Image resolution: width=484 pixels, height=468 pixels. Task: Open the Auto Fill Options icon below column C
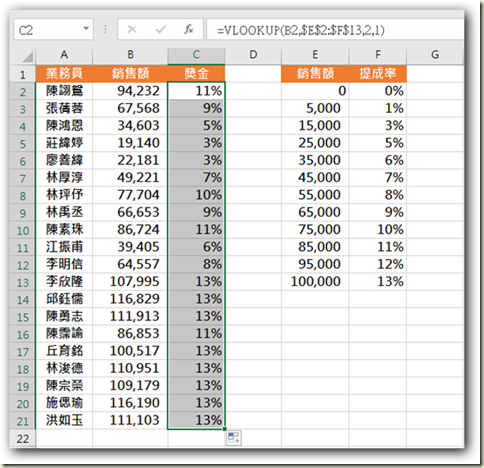pyautogui.click(x=233, y=438)
